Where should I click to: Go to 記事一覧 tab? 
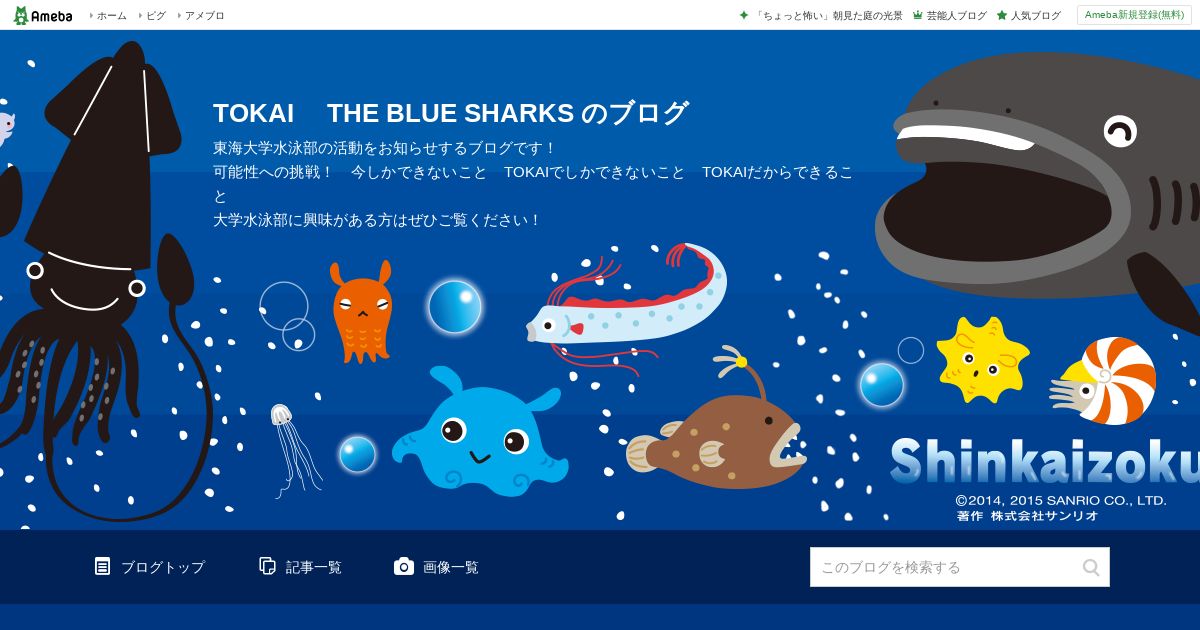coord(300,567)
